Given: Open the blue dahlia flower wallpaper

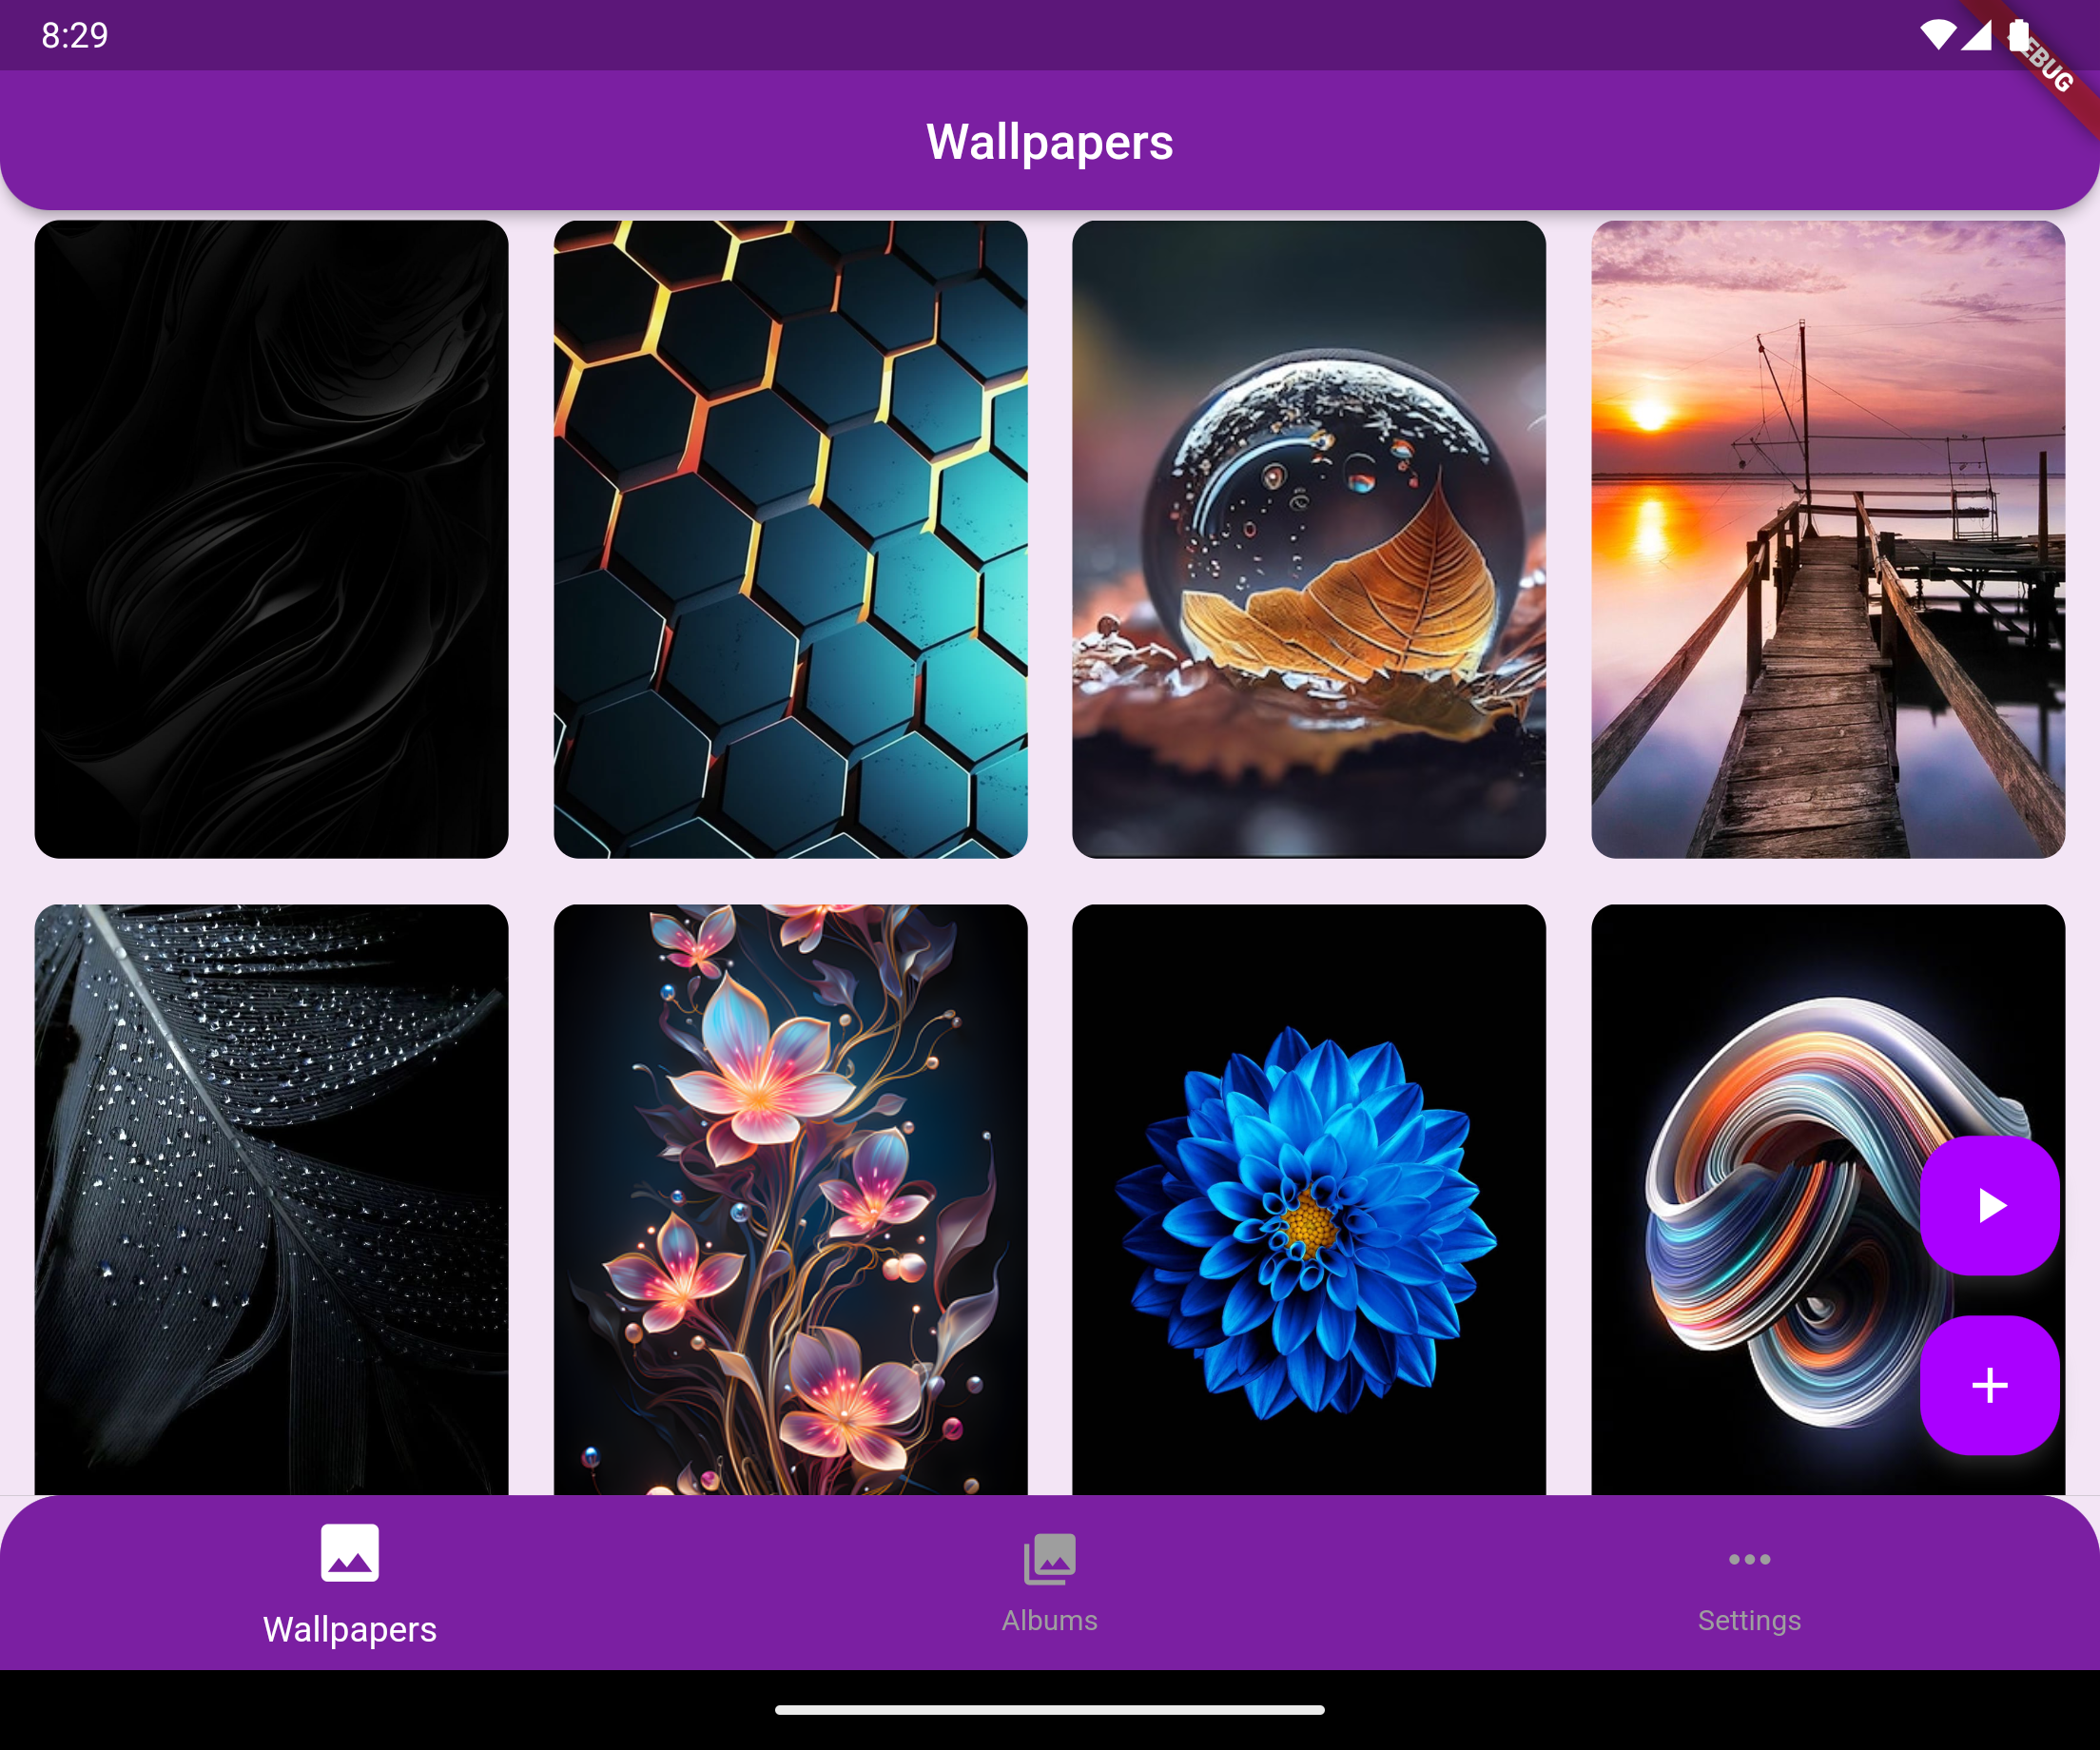Looking at the screenshot, I should 1308,1200.
